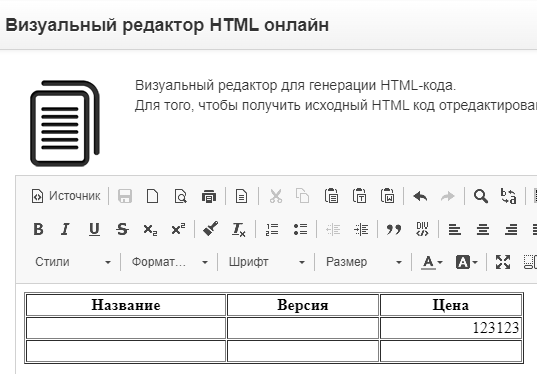Click the Cut scissors icon
The height and width of the screenshot is (374, 537).
click(x=275, y=196)
